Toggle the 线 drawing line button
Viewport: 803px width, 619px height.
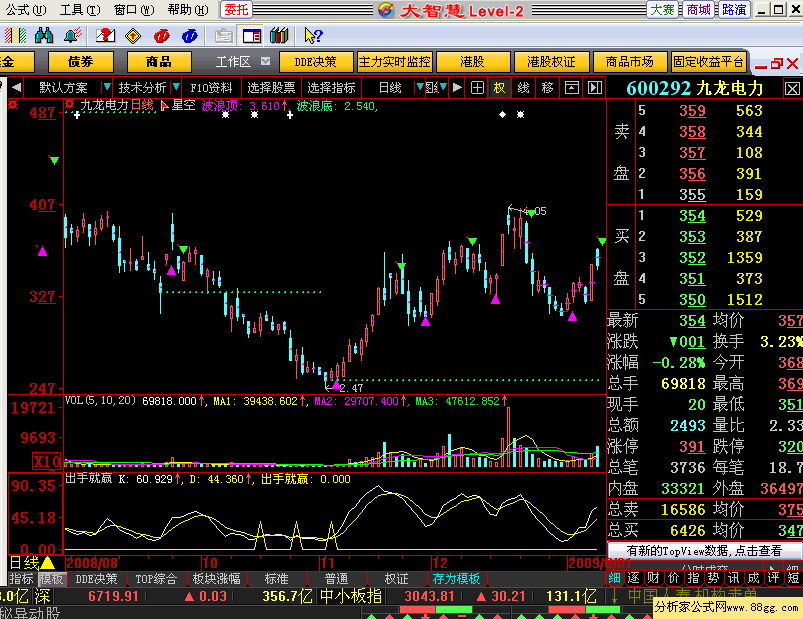pyautogui.click(x=523, y=88)
